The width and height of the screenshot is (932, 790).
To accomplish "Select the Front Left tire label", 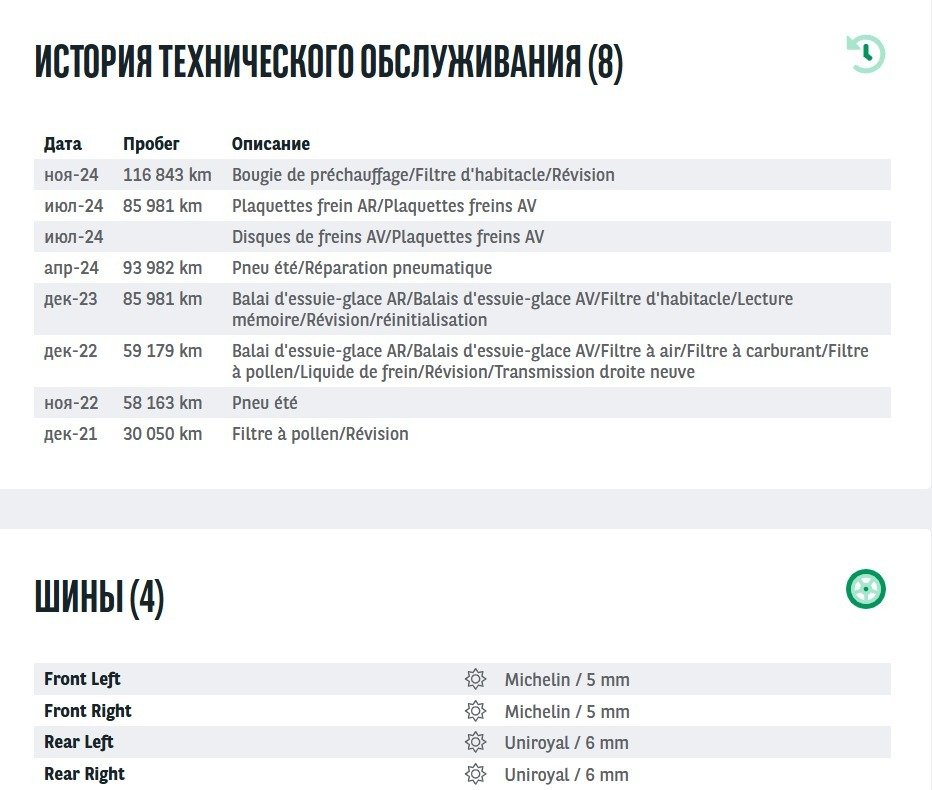I will click(x=82, y=679).
